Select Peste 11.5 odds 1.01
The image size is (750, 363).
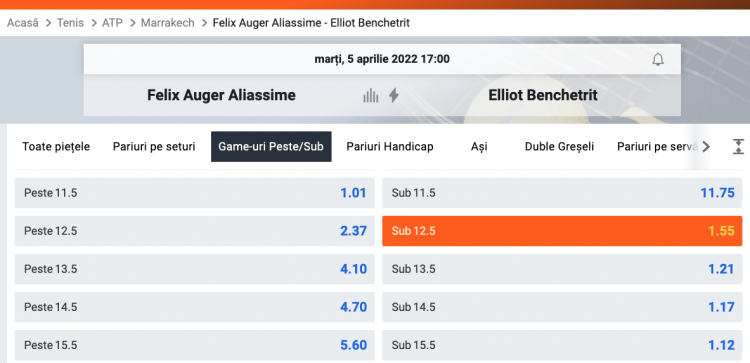pyautogui.click(x=195, y=193)
